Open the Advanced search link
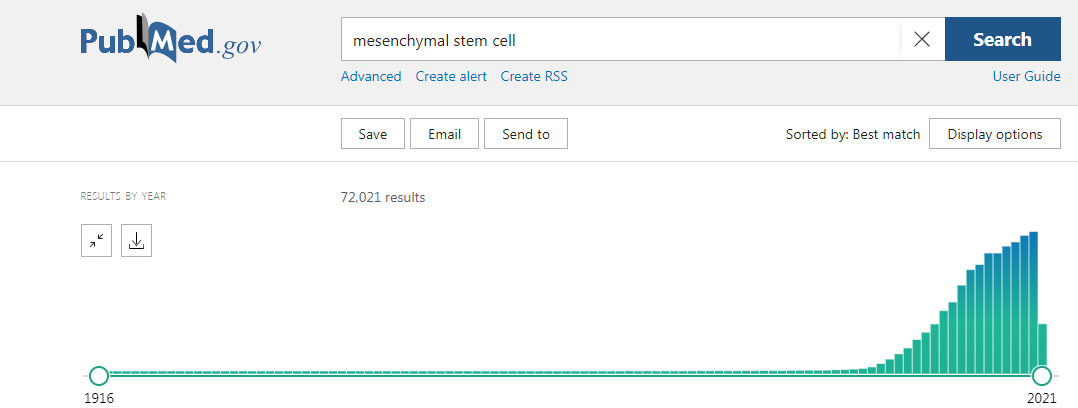 (x=371, y=76)
